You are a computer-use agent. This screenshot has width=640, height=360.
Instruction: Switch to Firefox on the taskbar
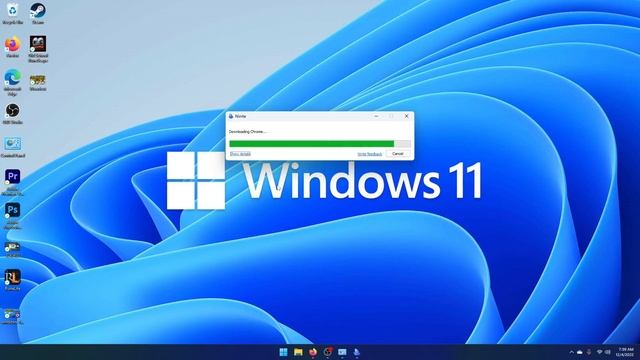point(313,352)
